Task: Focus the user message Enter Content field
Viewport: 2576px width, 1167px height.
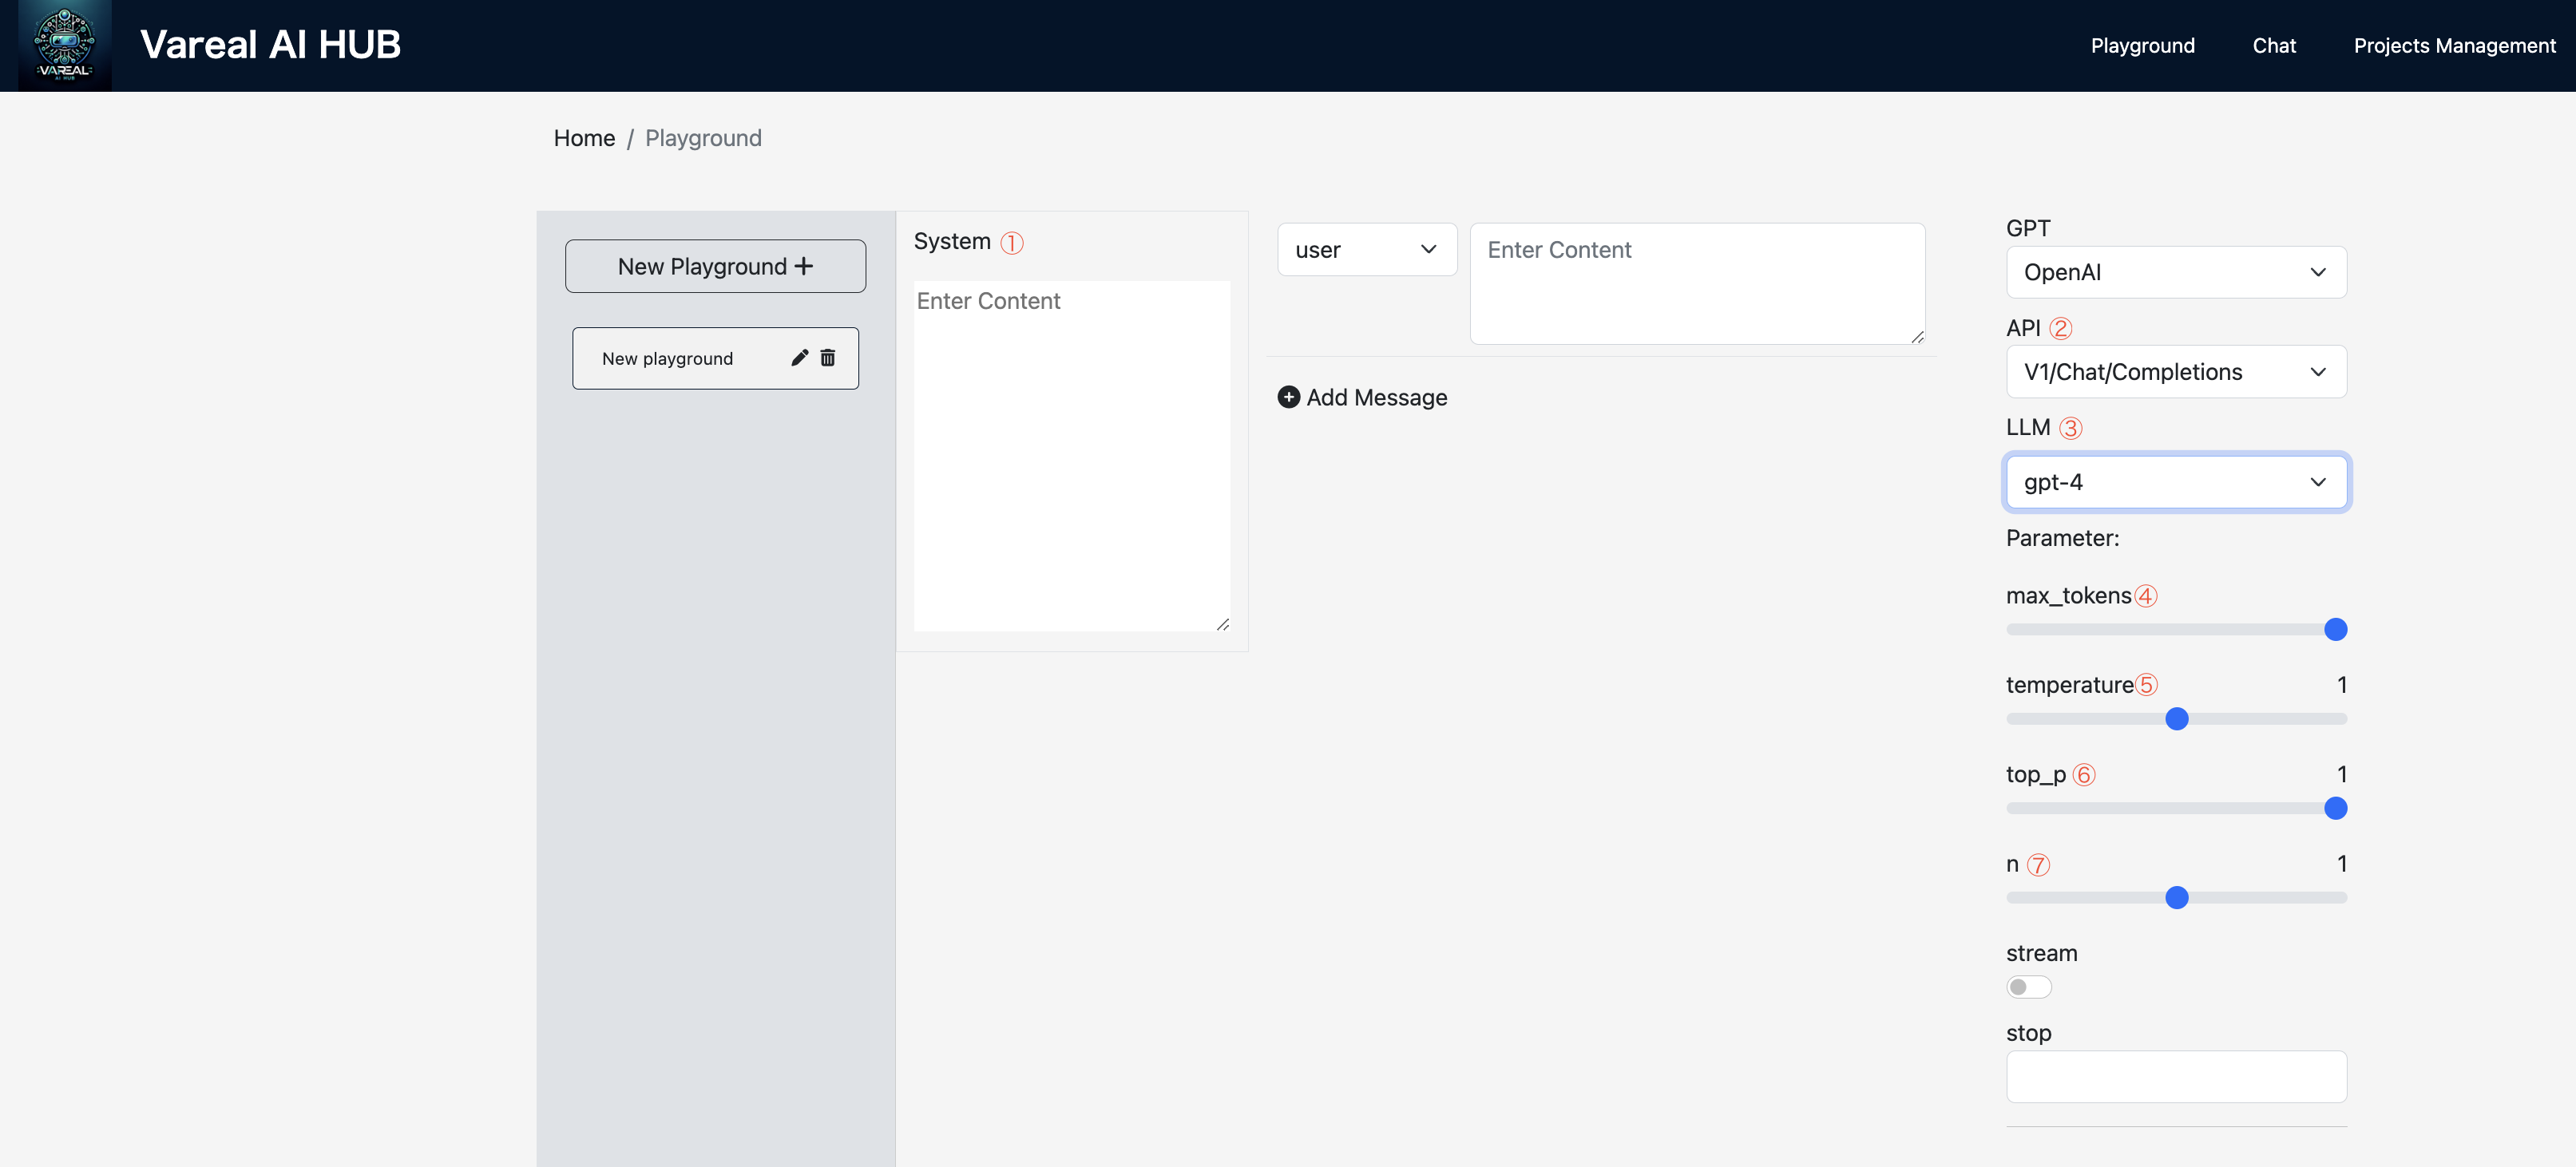Action: (x=1697, y=284)
